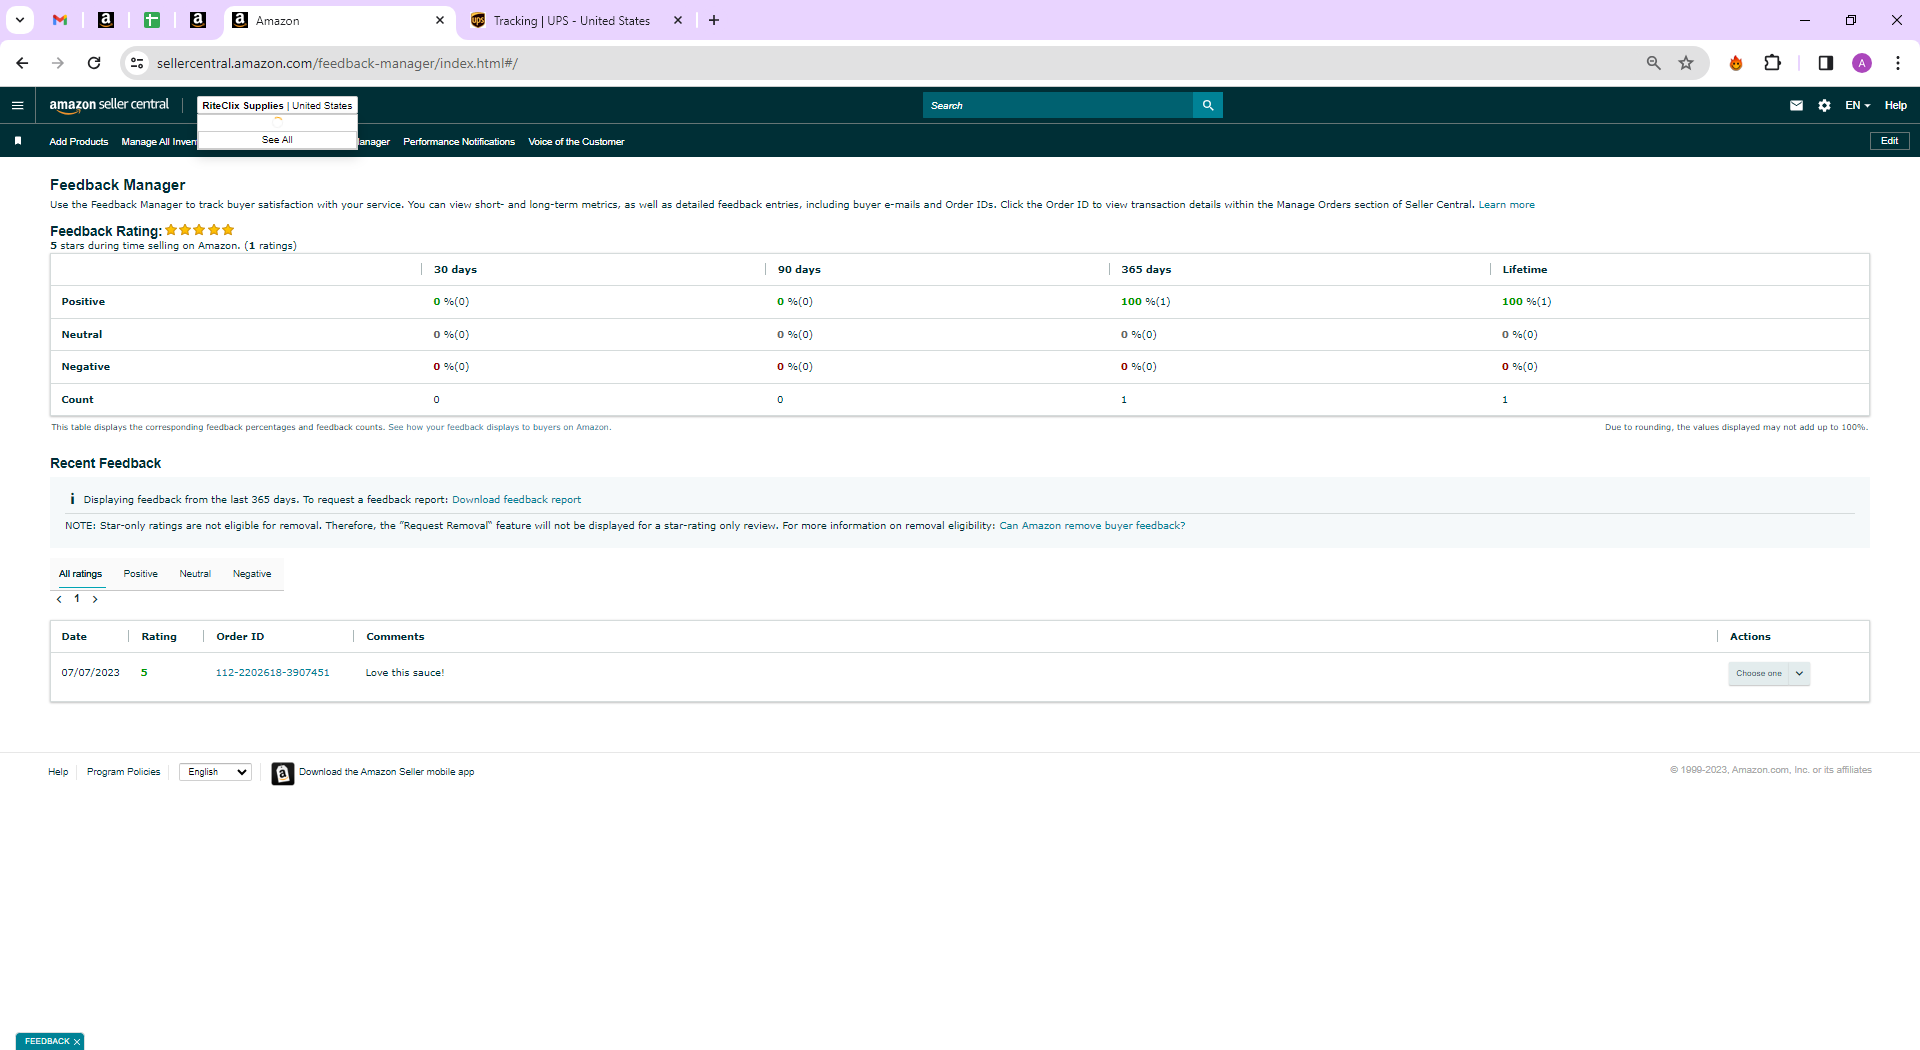Open Program Policies footer link
Image resolution: width=1920 pixels, height=1050 pixels.
tap(123, 772)
